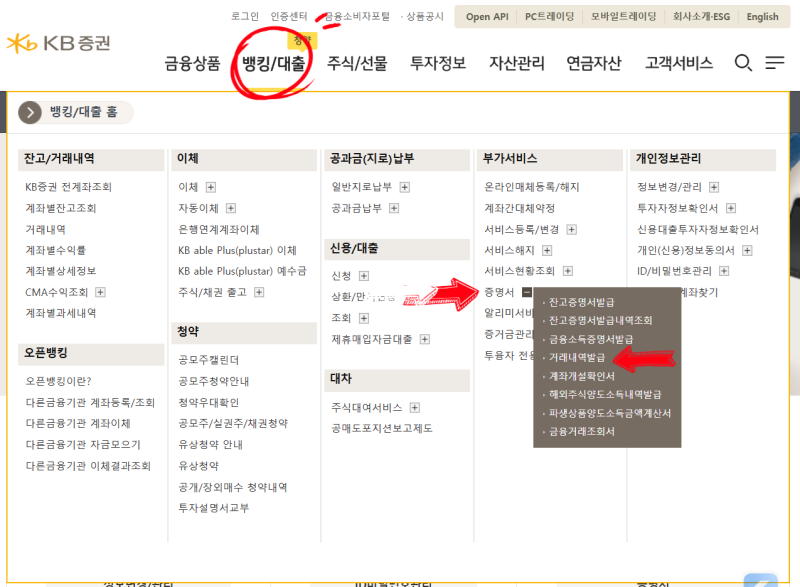Select 금융거래조회서 in the submenu
The width and height of the screenshot is (800, 587).
[x=582, y=431]
